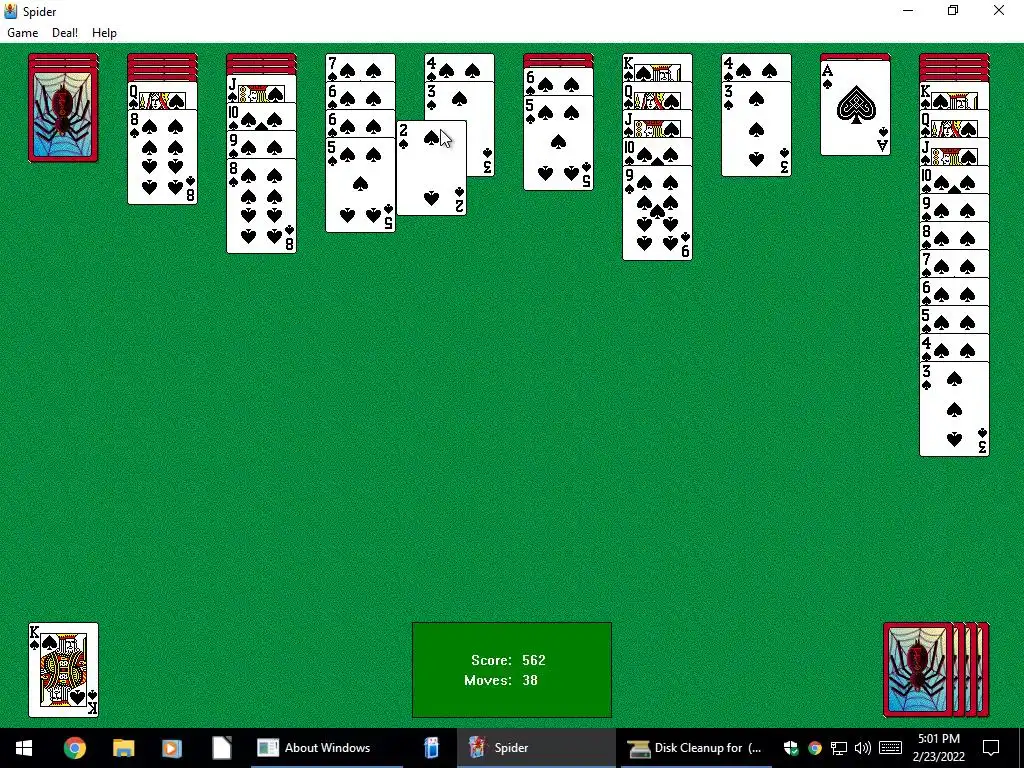
Task: Pick the Queen of spades in the King-to-3 run
Action: tap(954, 124)
